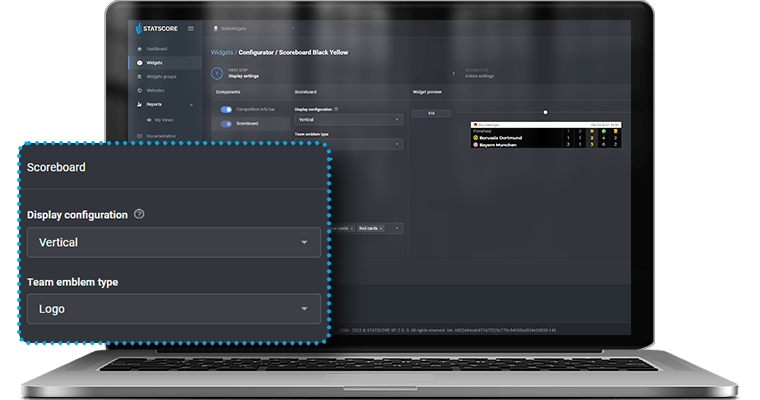The width and height of the screenshot is (760, 400).
Task: Open the small Vertical dropdown on the laptop screen
Action: pos(348,120)
